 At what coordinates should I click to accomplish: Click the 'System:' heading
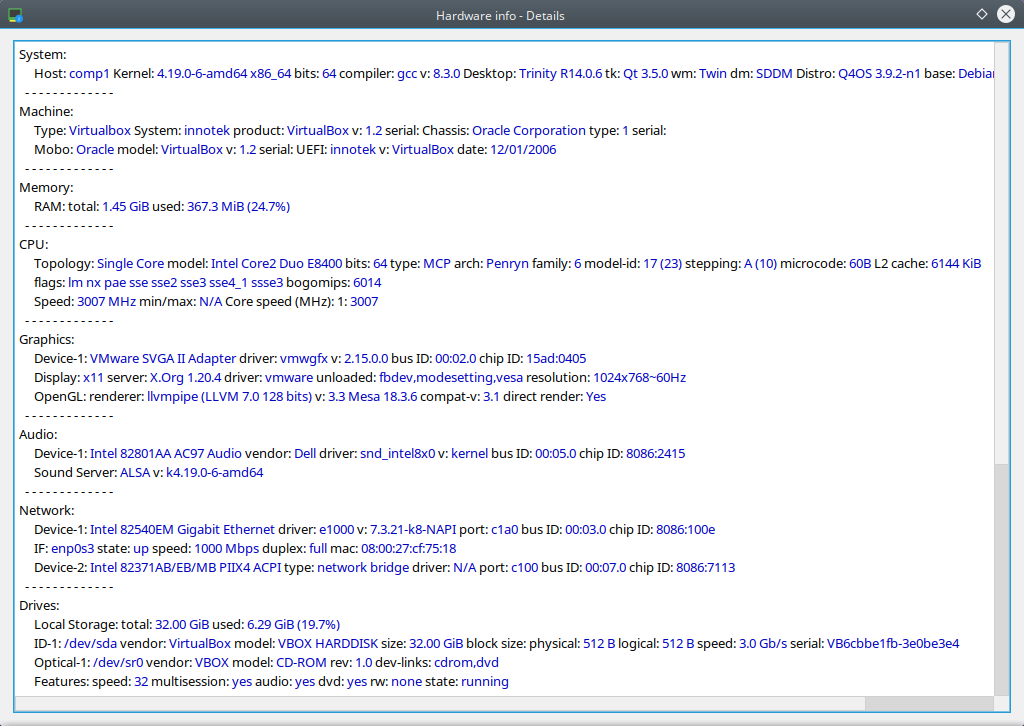[42, 55]
